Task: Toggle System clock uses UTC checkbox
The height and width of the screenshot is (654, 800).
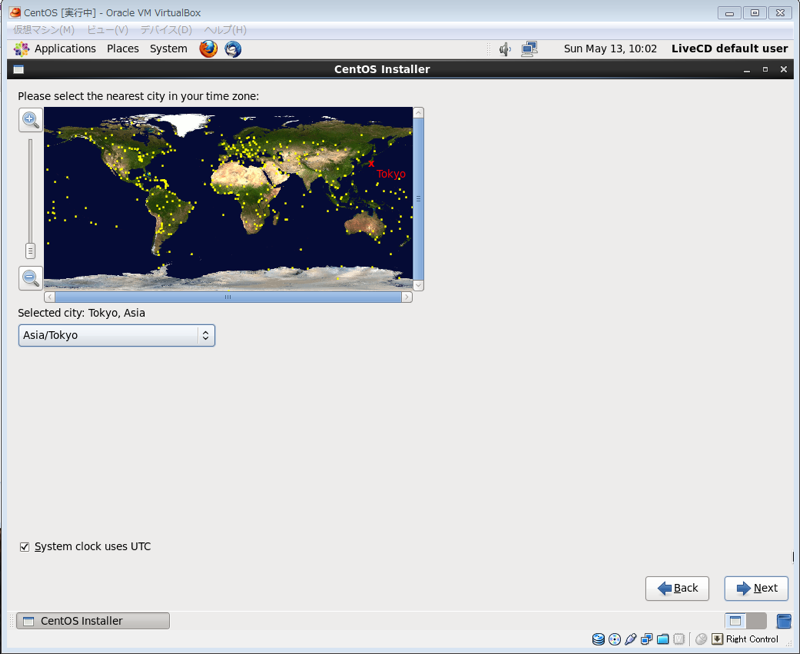Action: pos(24,547)
